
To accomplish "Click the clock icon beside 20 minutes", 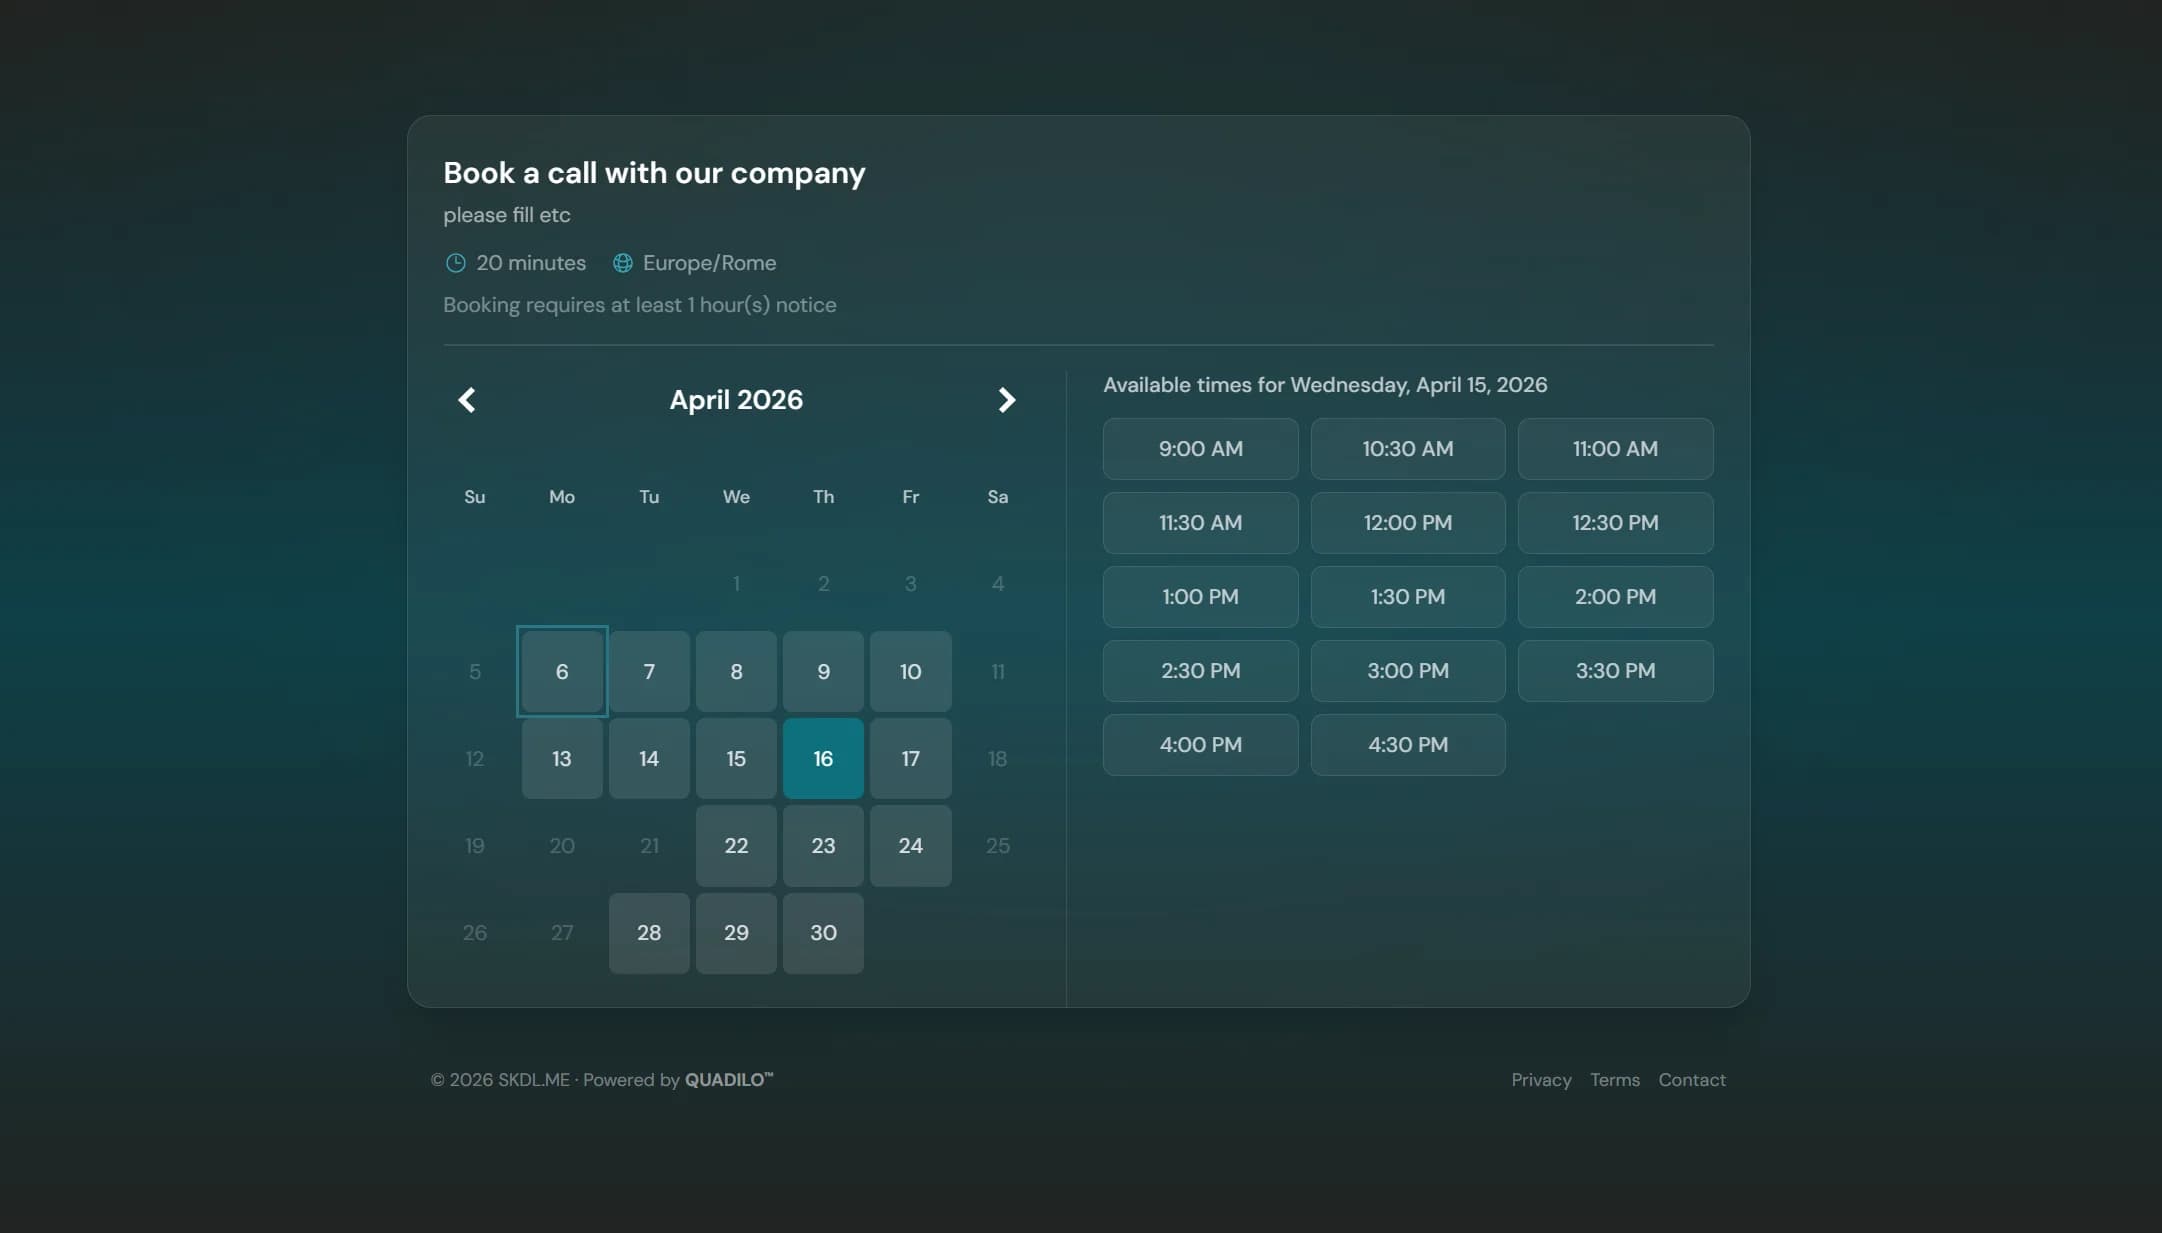I will coord(455,263).
